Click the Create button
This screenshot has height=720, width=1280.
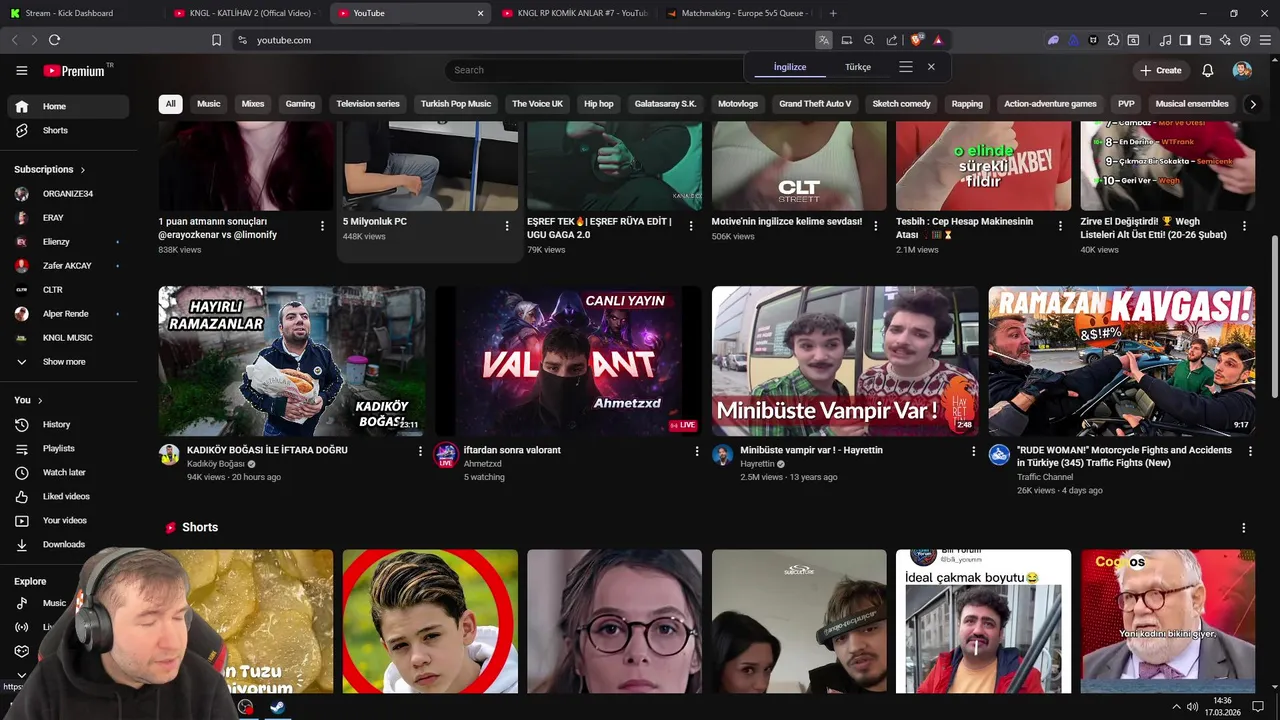click(x=1160, y=70)
